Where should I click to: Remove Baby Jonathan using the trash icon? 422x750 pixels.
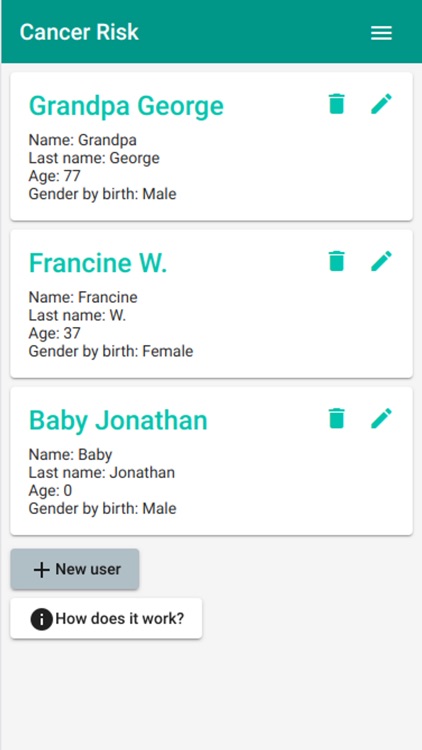pos(337,418)
